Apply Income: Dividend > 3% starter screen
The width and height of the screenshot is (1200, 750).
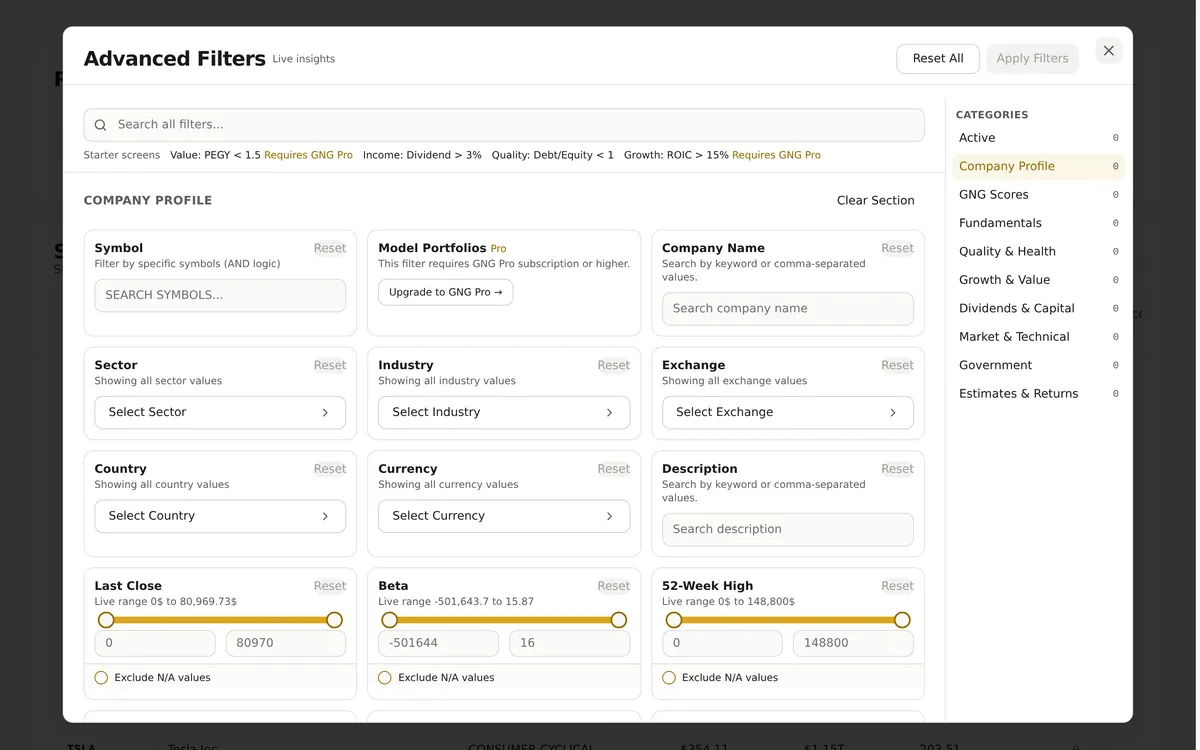[422, 156]
